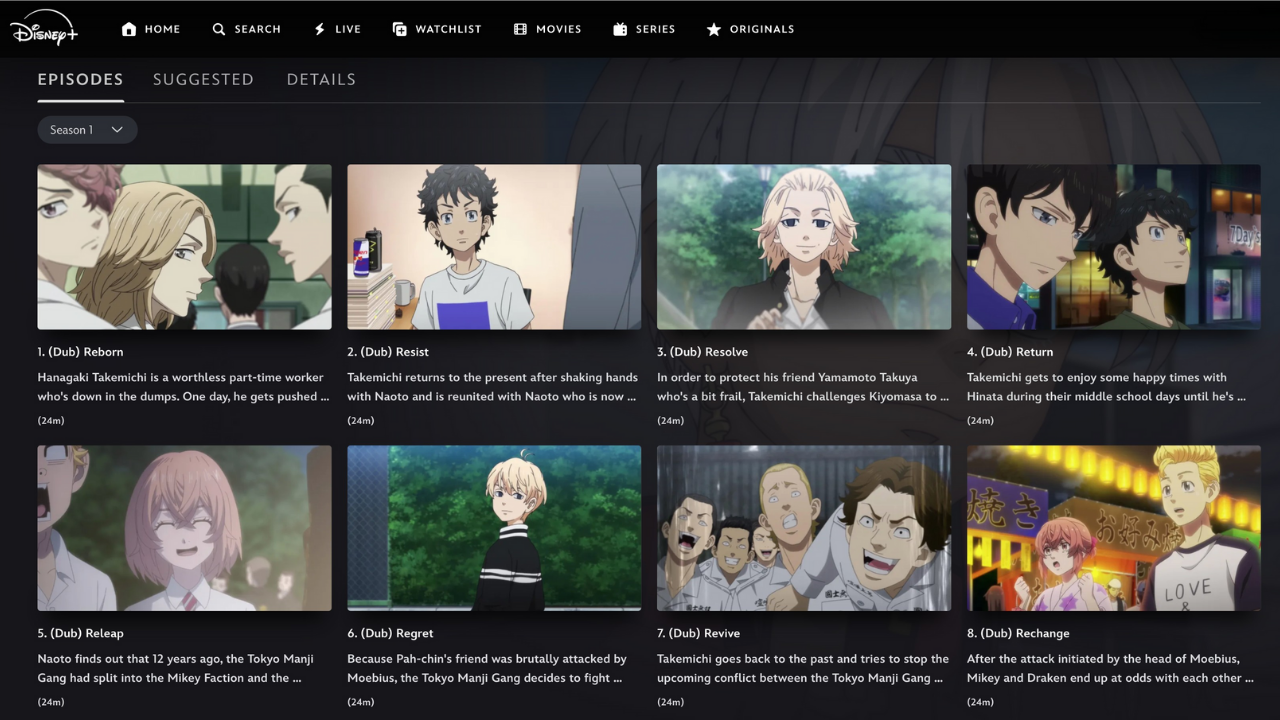This screenshot has width=1280, height=720.
Task: Play episode 8 Rechange thumbnail
Action: (1113, 528)
